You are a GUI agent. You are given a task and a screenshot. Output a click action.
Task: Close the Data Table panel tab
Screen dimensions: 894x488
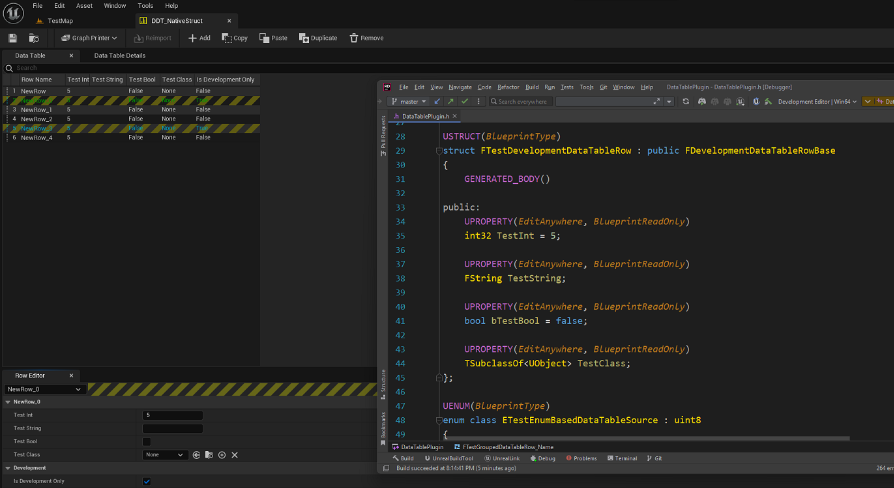click(x=71, y=55)
